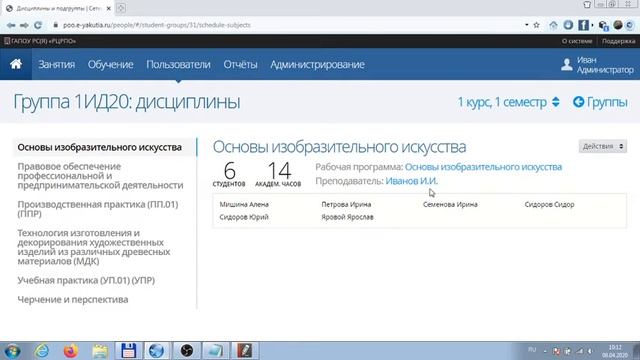640x360 pixels.
Task: Close the Дисциплины и подгруппы tab
Action: click(x=109, y=8)
